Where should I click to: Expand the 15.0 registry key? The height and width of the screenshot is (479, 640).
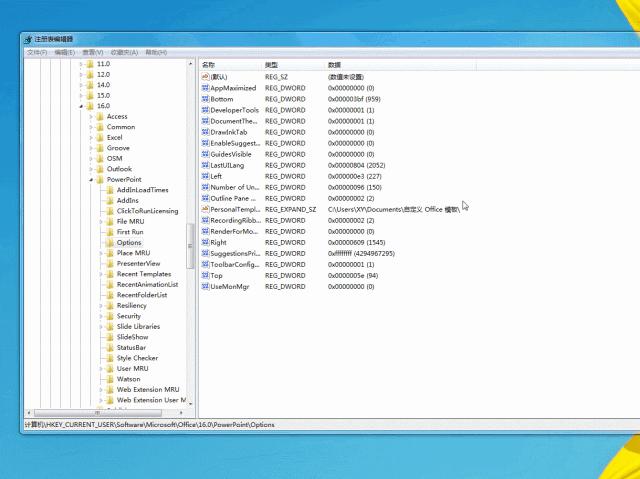tap(81, 95)
